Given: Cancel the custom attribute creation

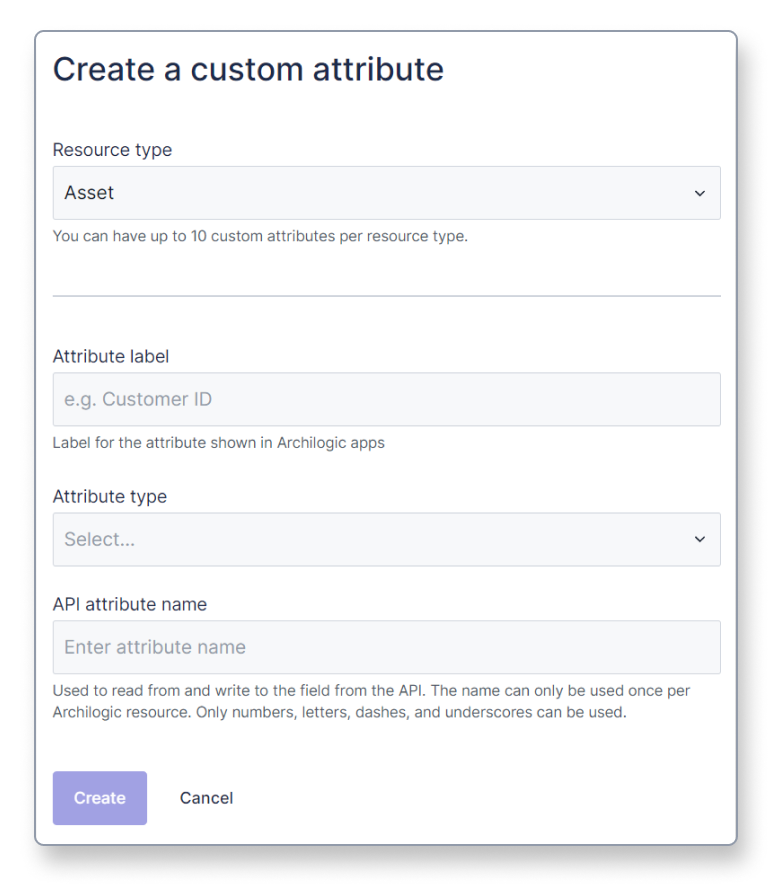Looking at the screenshot, I should pyautogui.click(x=206, y=798).
